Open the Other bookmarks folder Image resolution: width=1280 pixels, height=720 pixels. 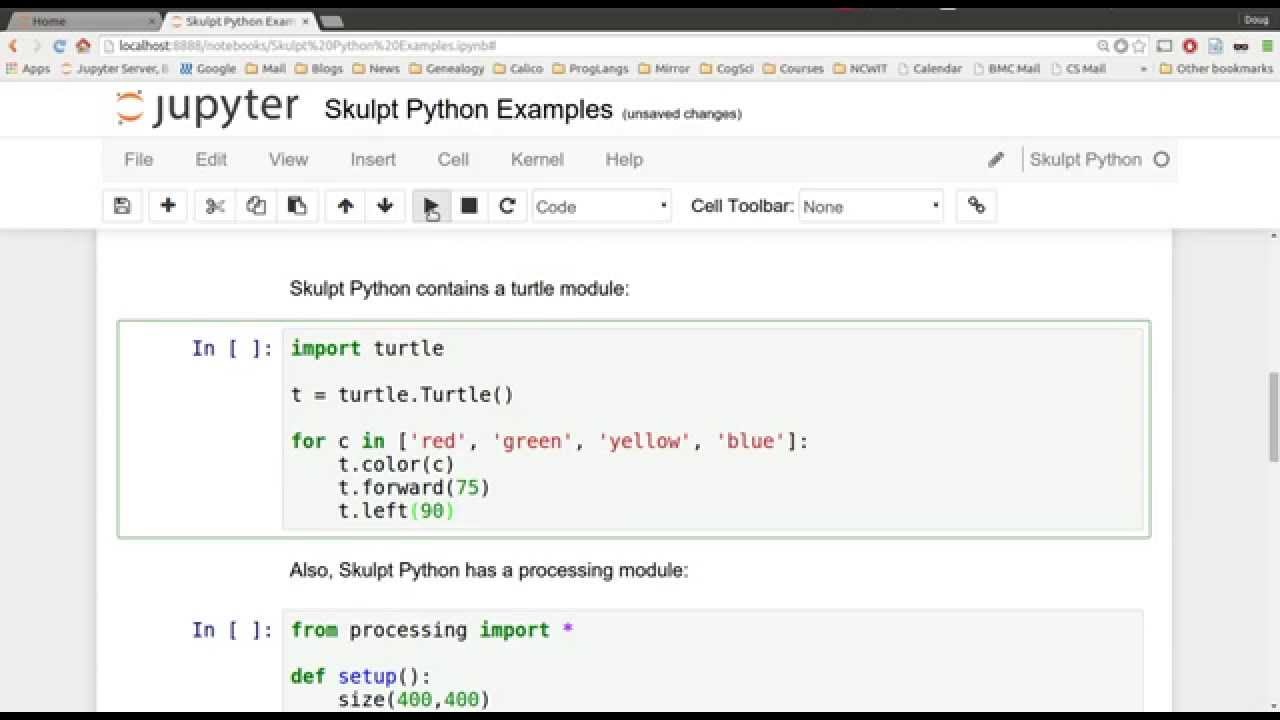click(1216, 69)
